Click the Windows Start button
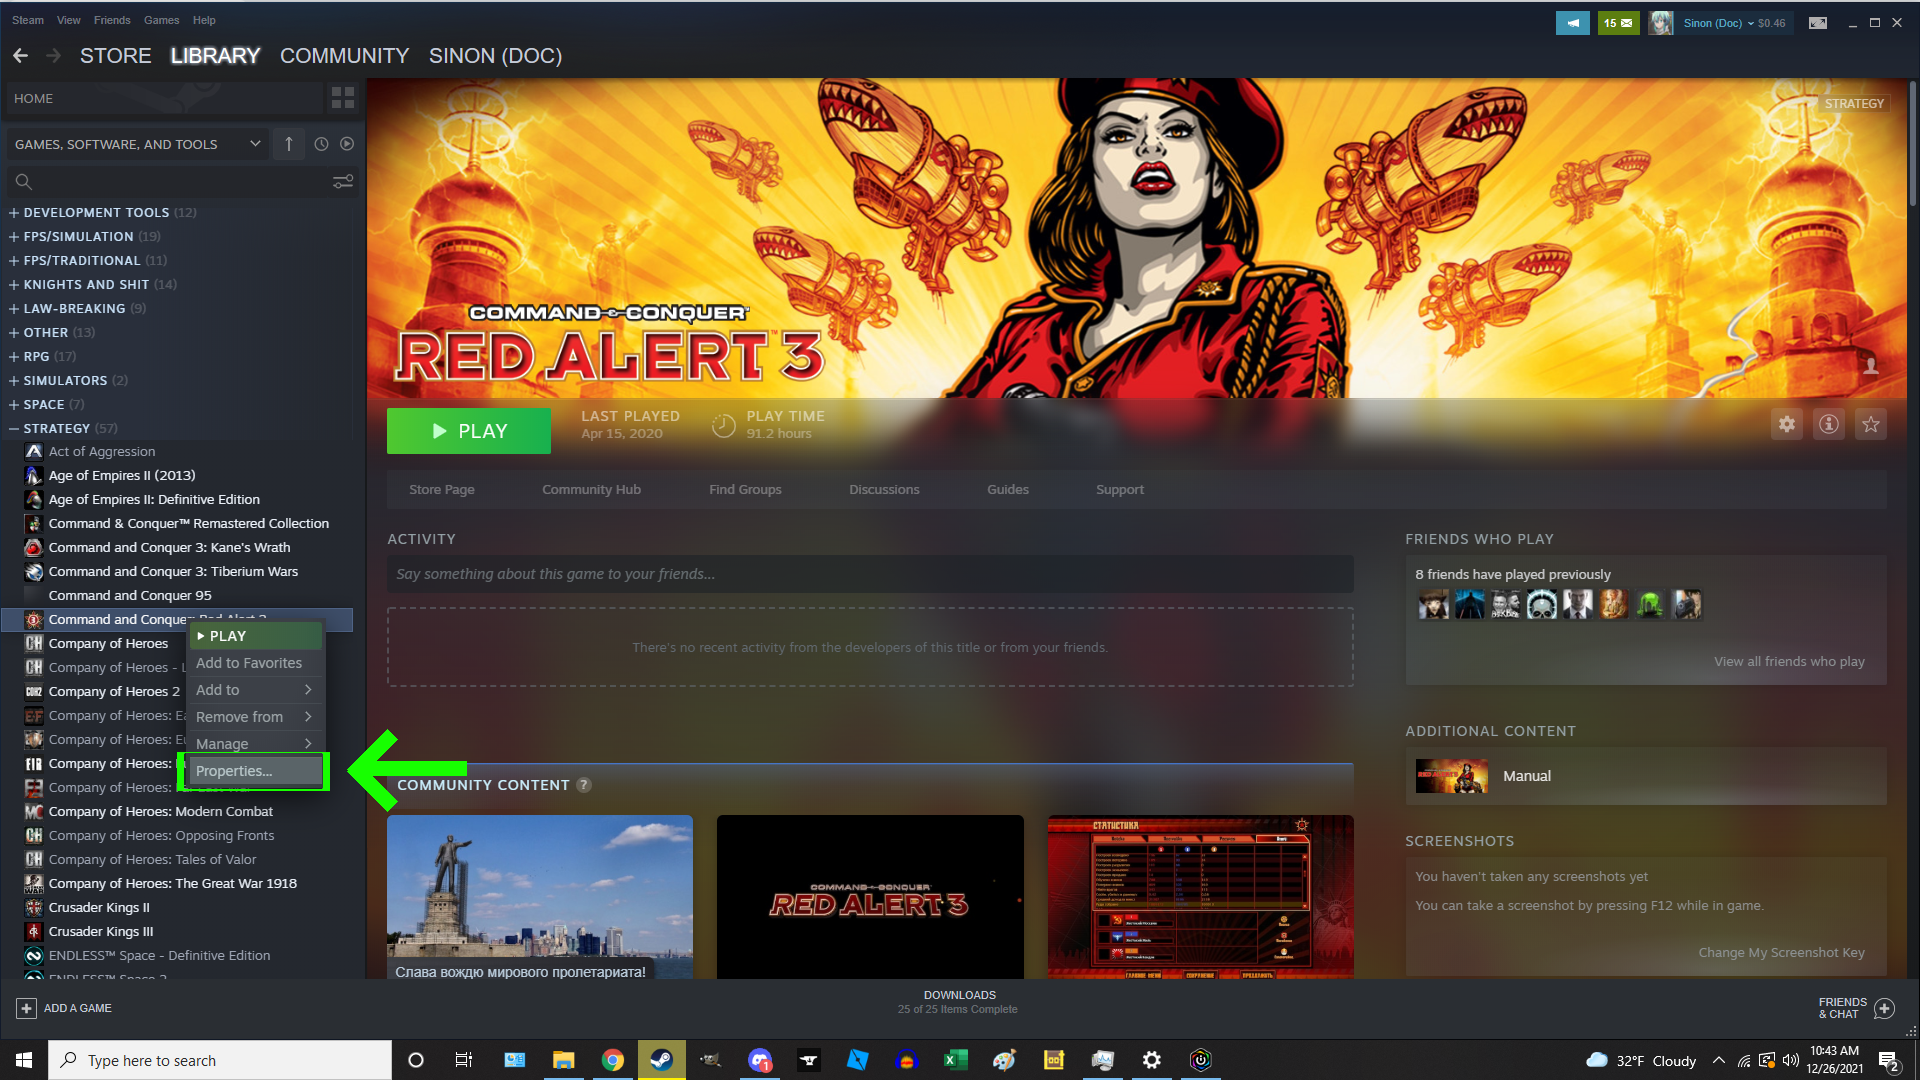The height and width of the screenshot is (1080, 1920). (24, 1060)
